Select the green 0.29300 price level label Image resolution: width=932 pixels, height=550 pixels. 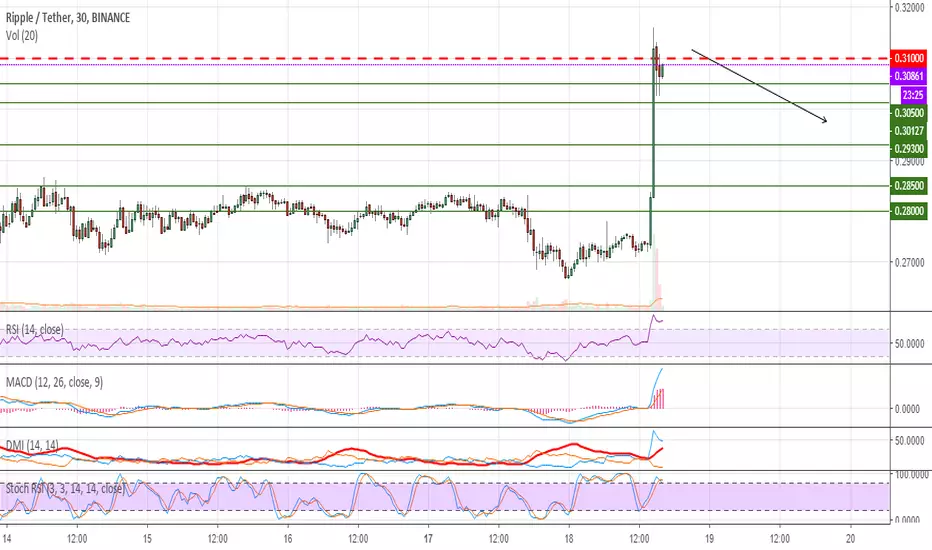(x=909, y=149)
